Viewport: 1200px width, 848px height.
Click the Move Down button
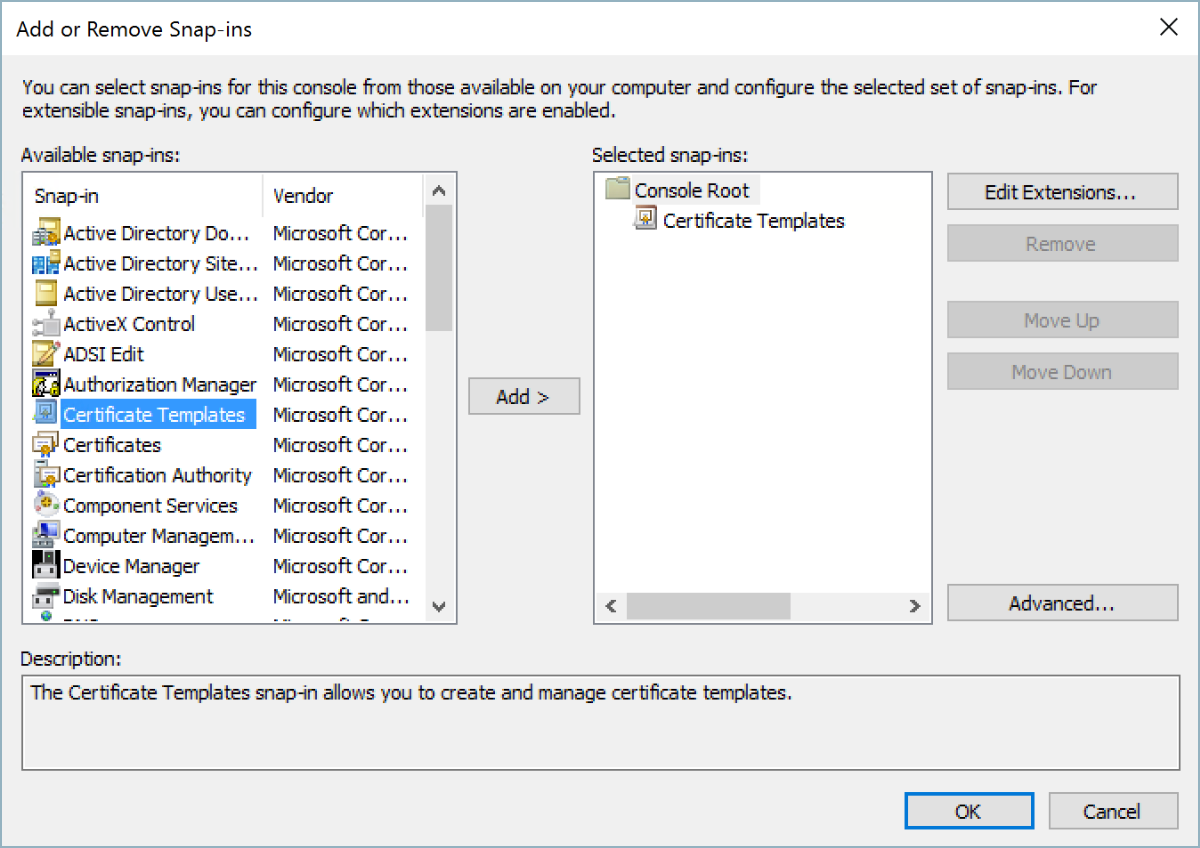(1063, 372)
